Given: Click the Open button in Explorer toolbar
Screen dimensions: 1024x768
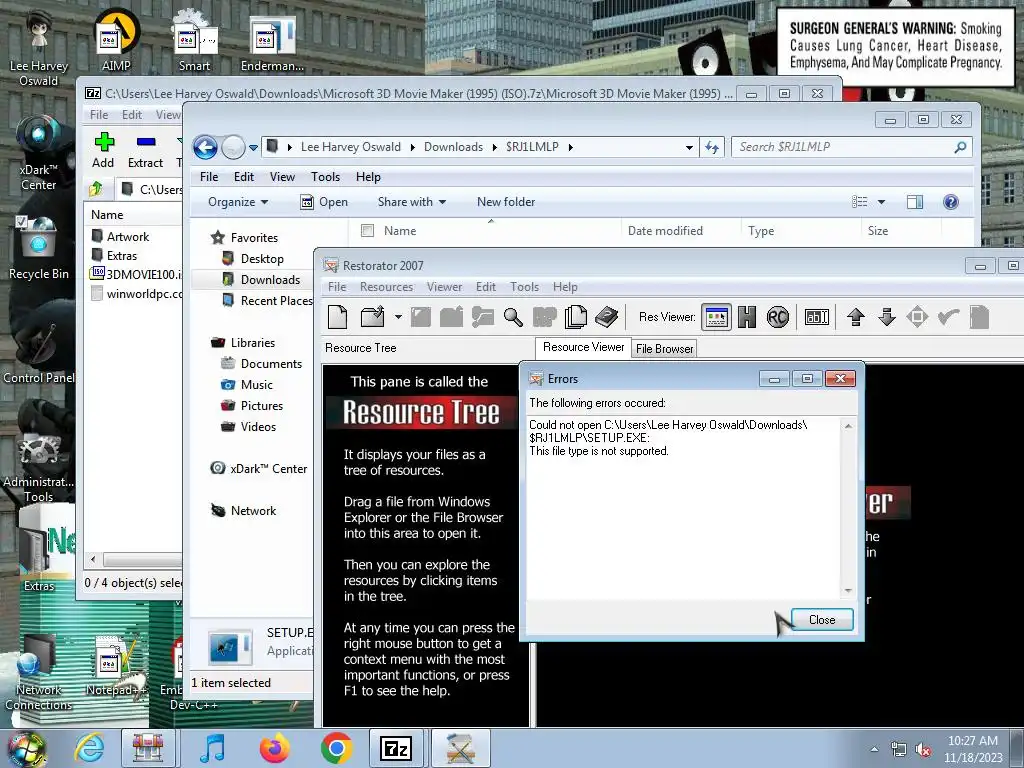Looking at the screenshot, I should 324,202.
